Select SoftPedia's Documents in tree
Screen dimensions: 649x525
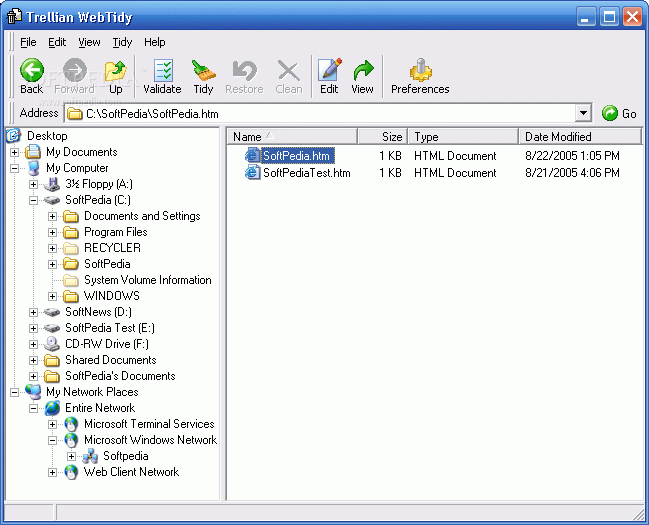pos(120,376)
